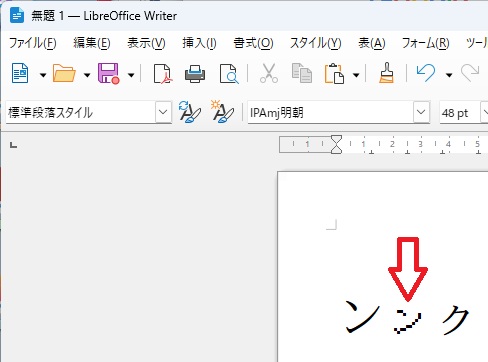Open font name dropdown for IPAmj明朝

(421, 112)
